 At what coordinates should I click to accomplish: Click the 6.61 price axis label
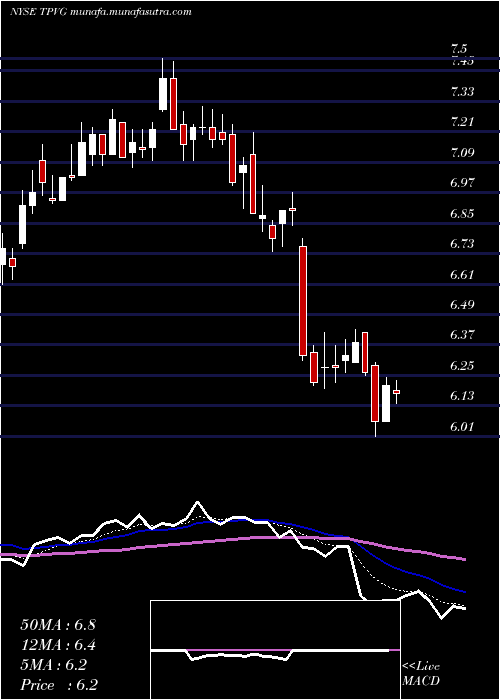(x=463, y=275)
